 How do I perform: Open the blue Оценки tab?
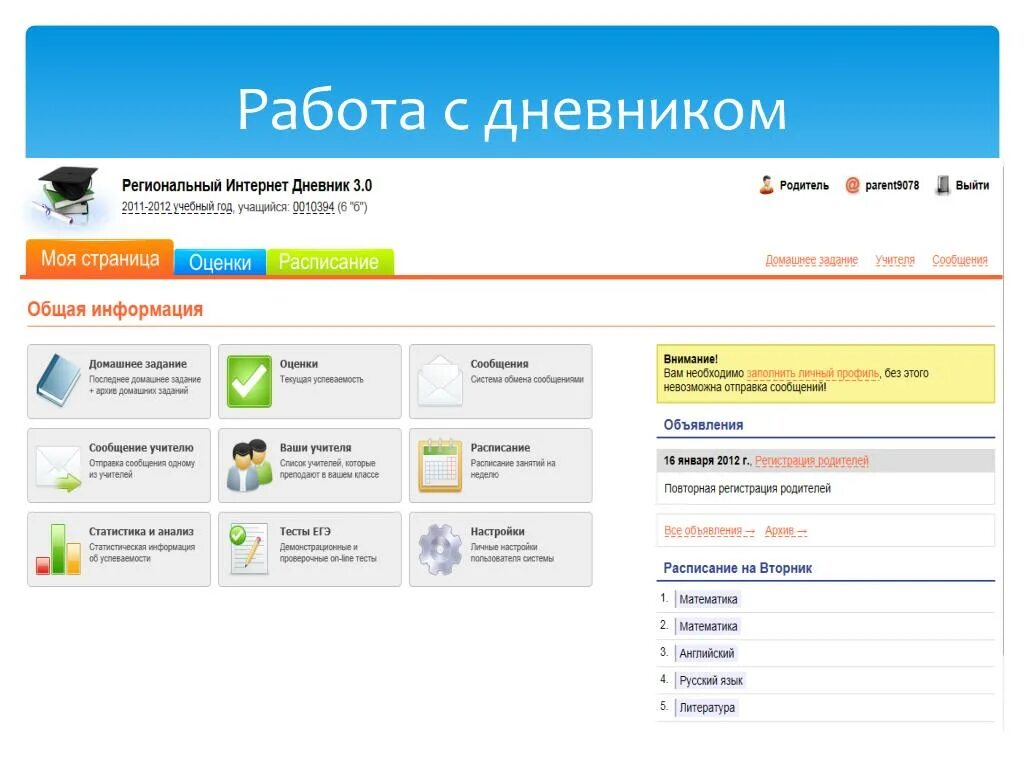220,263
